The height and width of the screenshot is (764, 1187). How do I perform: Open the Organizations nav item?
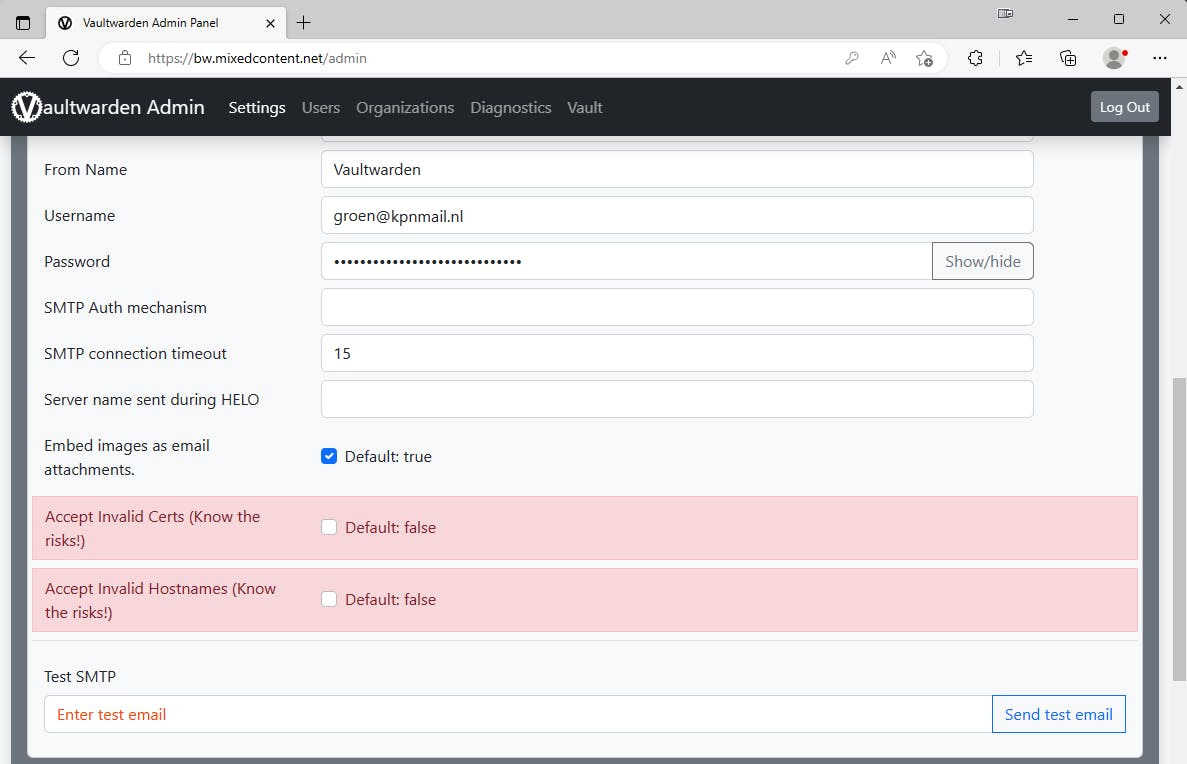(x=405, y=108)
